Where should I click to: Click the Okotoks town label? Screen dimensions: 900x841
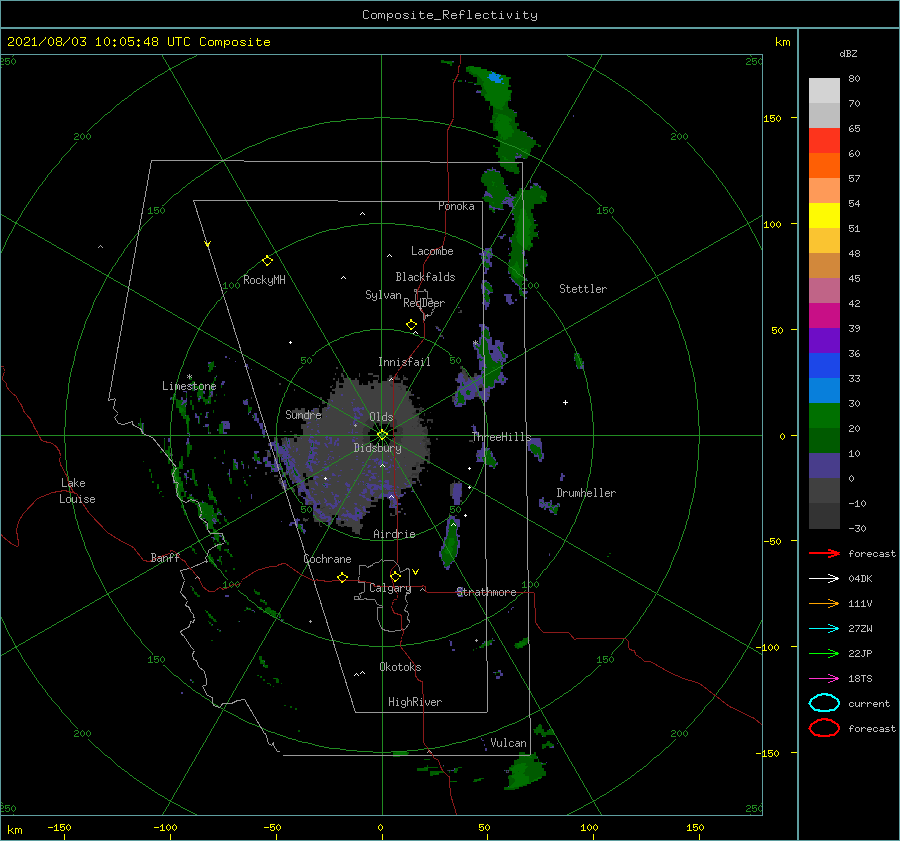pyautogui.click(x=400, y=667)
